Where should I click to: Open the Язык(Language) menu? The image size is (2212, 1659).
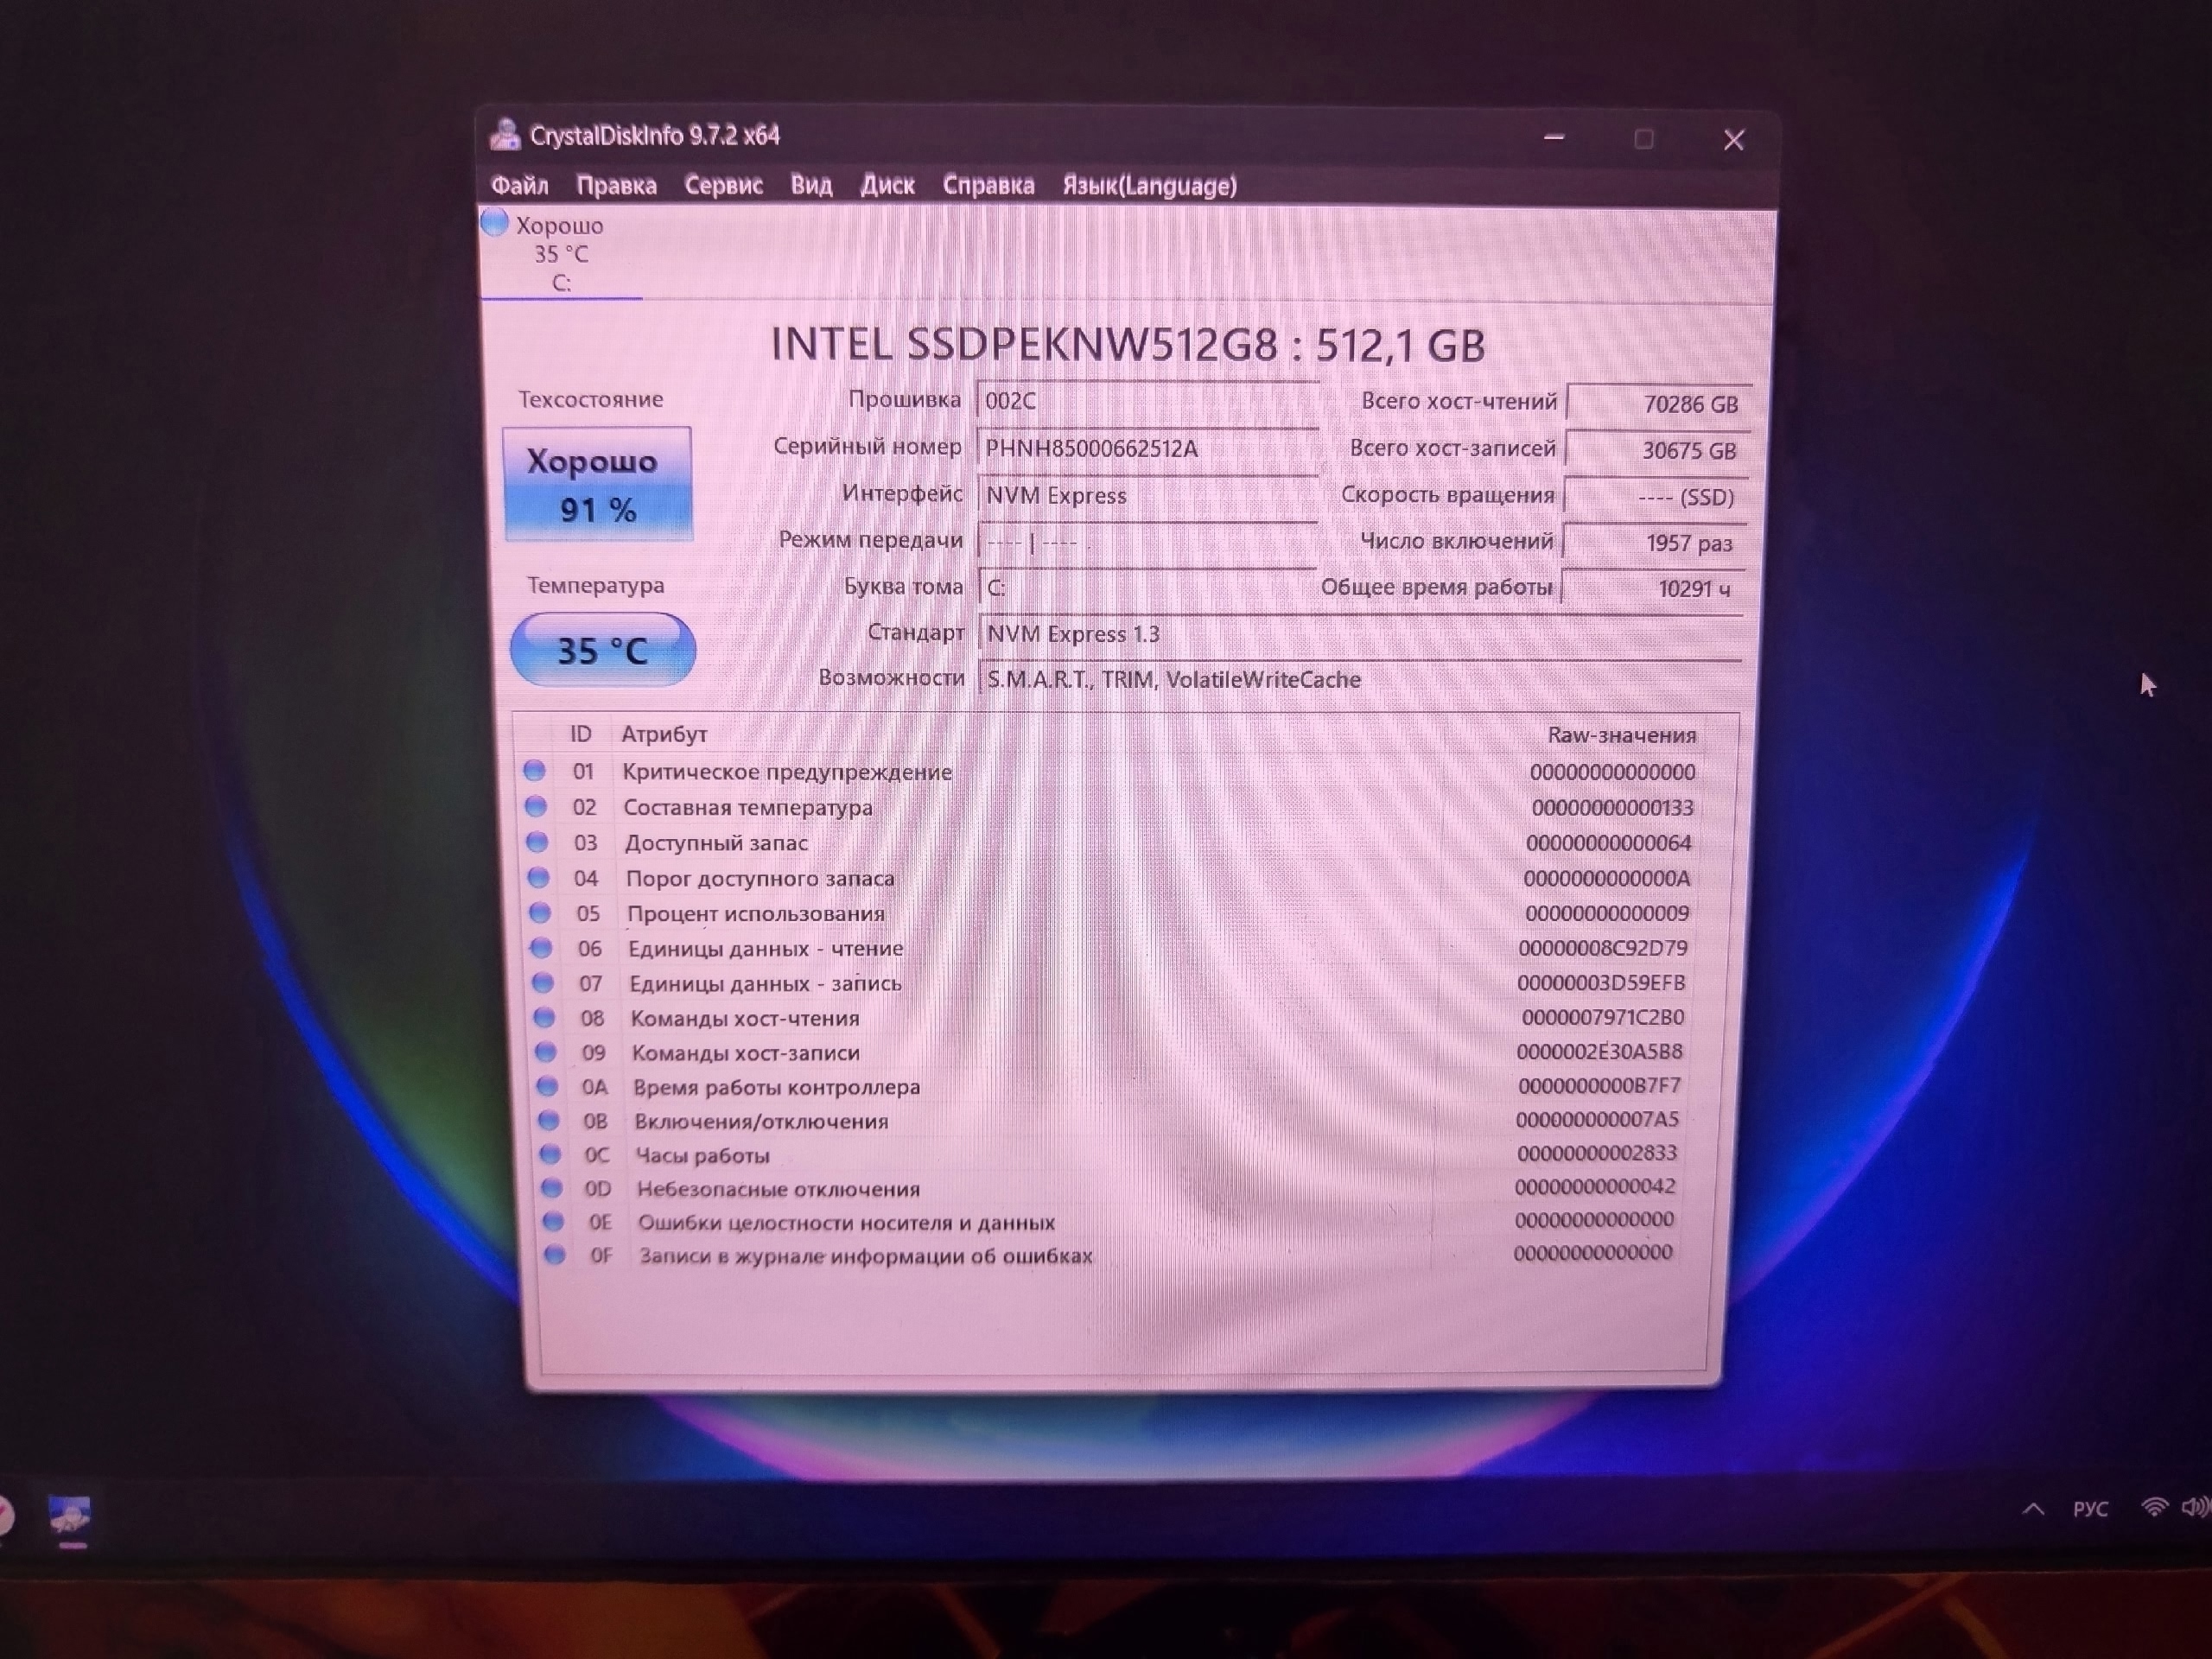tap(1149, 186)
